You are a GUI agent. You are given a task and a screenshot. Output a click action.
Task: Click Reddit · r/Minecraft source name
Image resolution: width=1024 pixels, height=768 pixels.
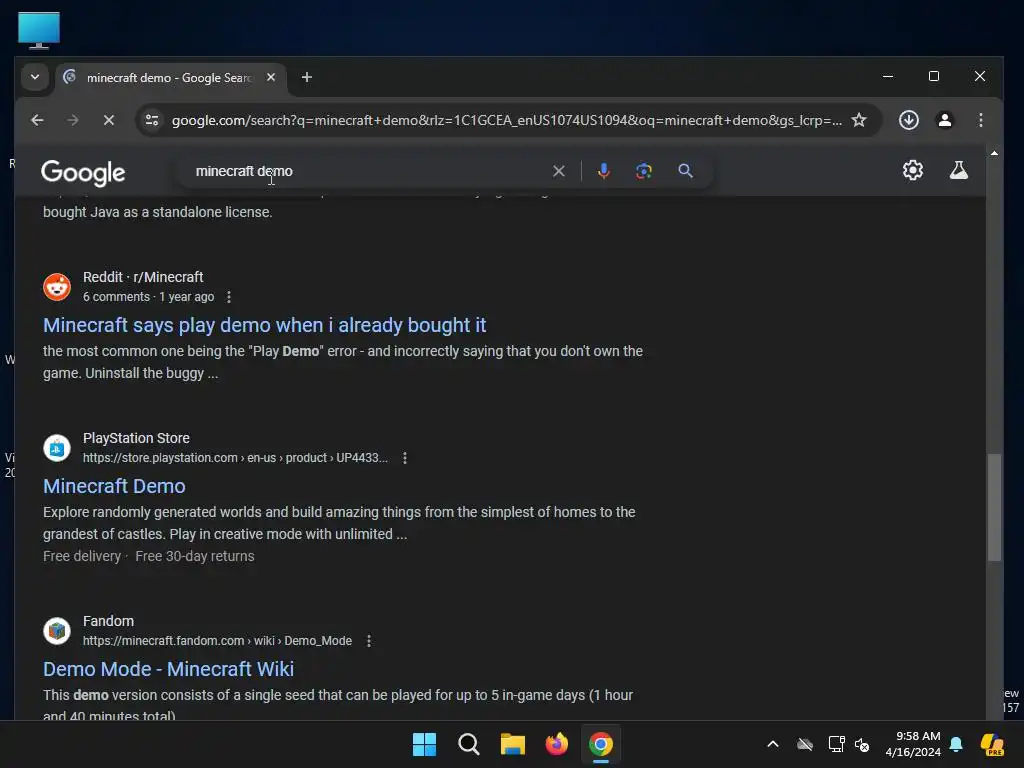[143, 277]
